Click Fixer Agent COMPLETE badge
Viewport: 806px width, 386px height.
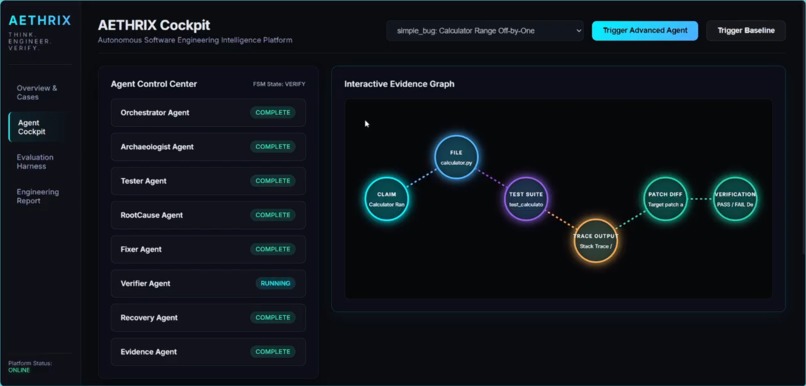pyautogui.click(x=273, y=249)
